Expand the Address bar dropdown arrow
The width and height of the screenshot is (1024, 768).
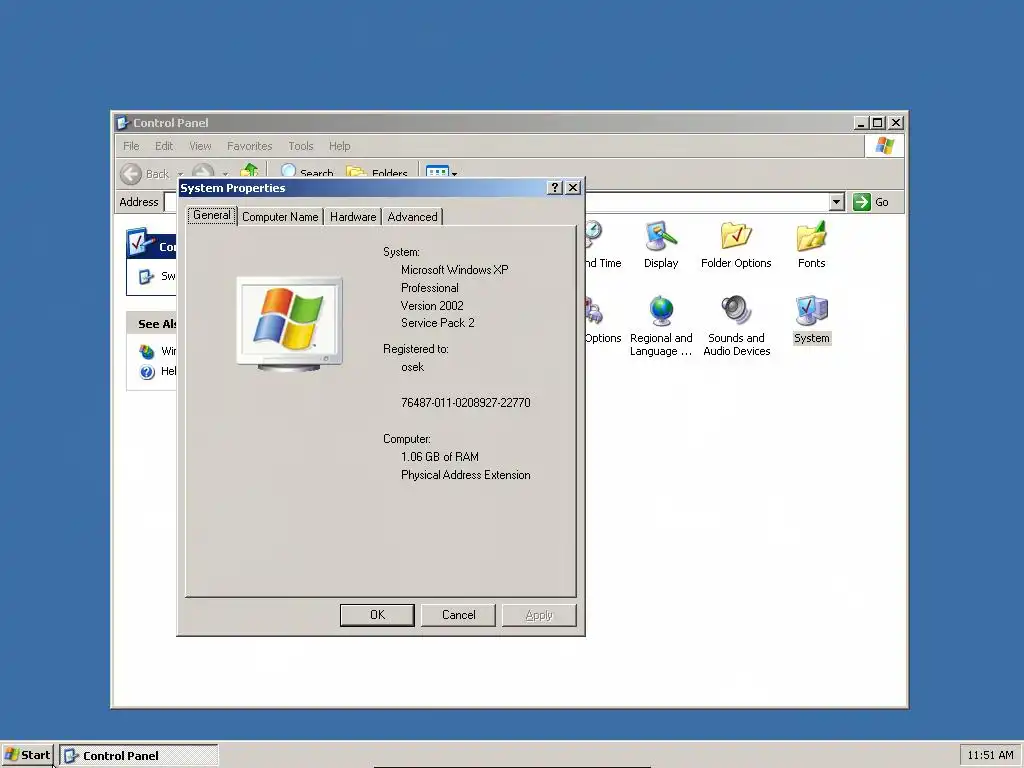837,202
